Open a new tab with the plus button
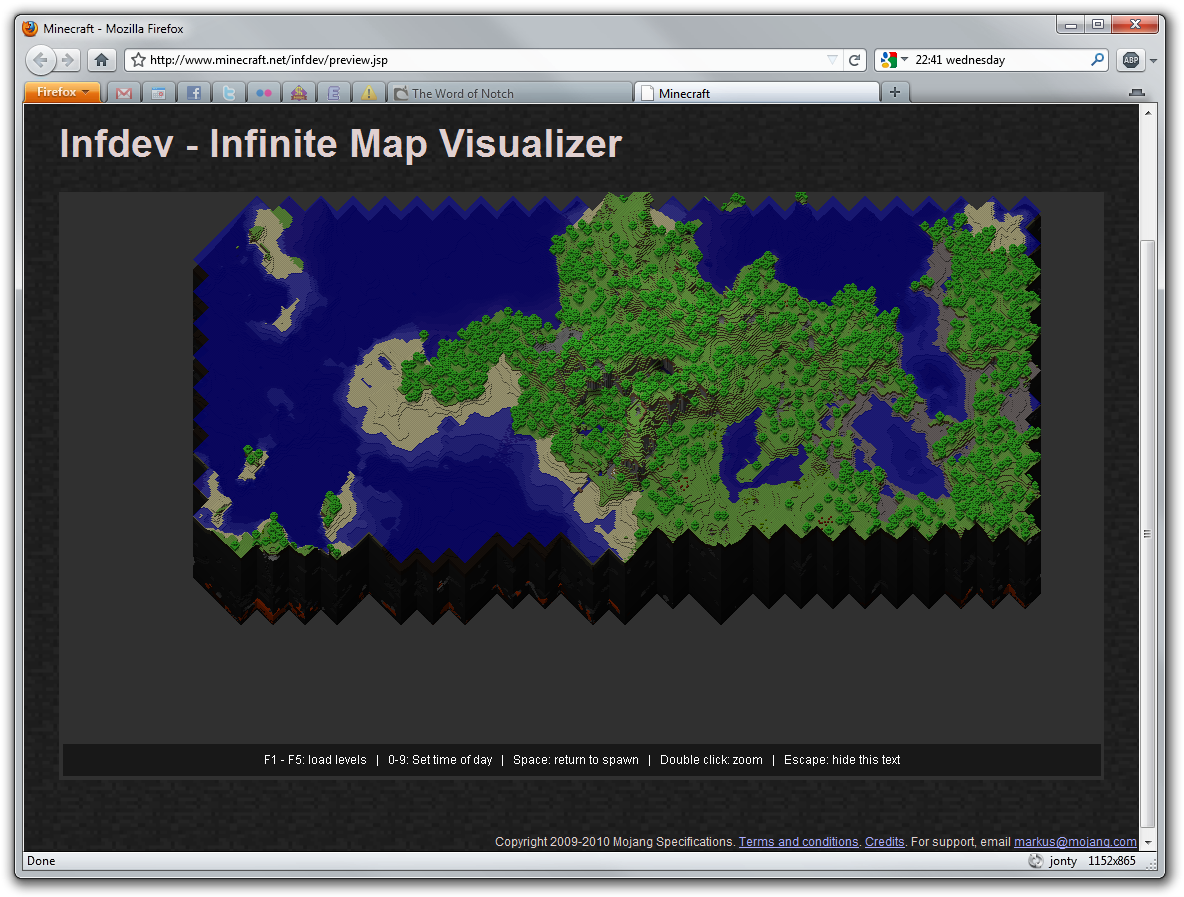Screen dimensions: 1184x897 895,92
